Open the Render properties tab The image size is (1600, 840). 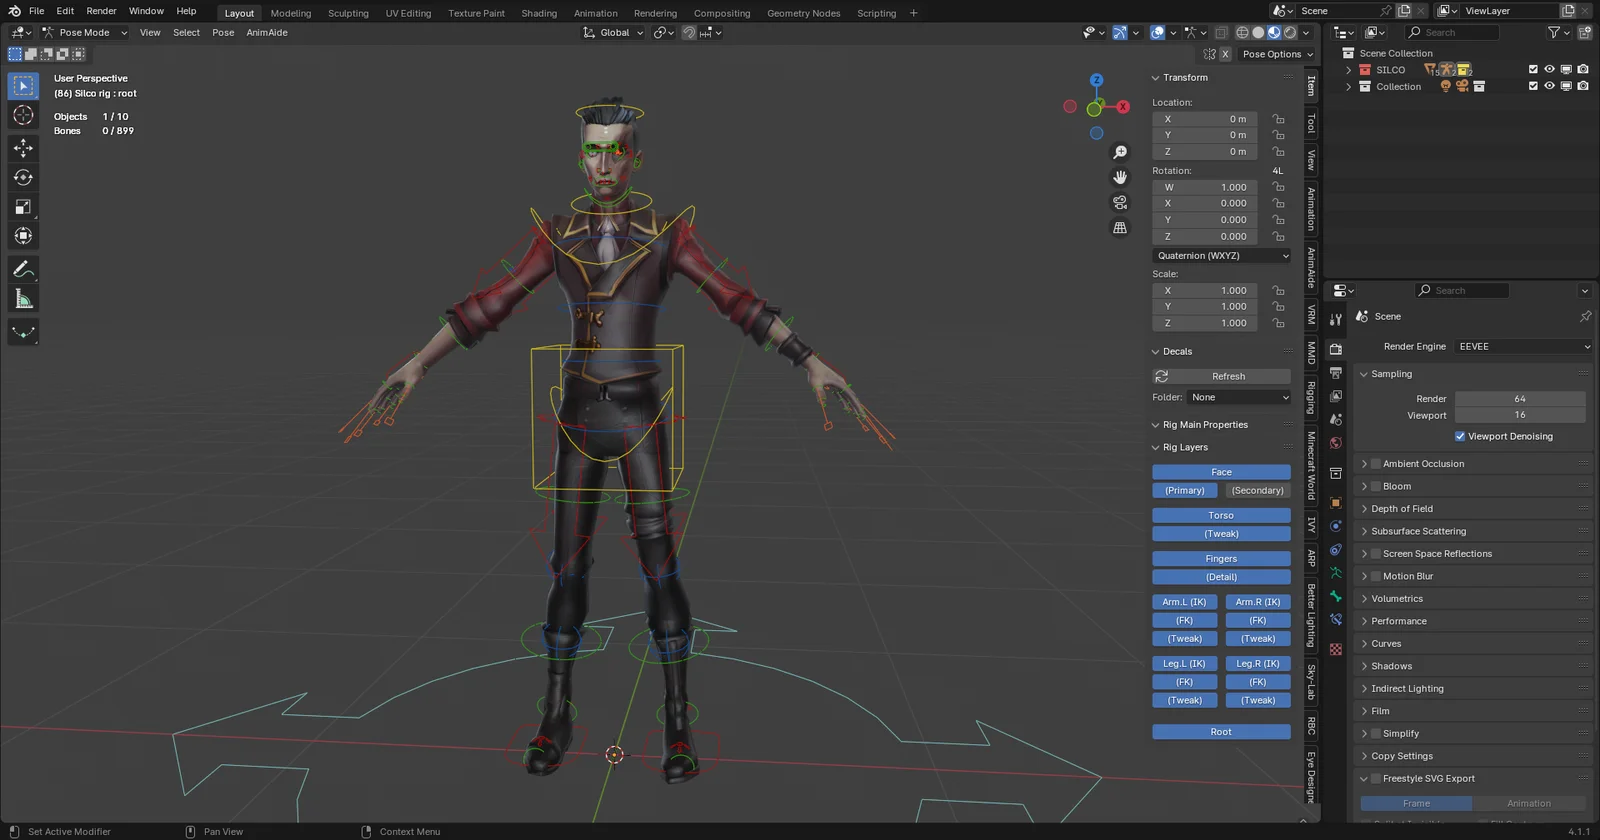pyautogui.click(x=1336, y=349)
